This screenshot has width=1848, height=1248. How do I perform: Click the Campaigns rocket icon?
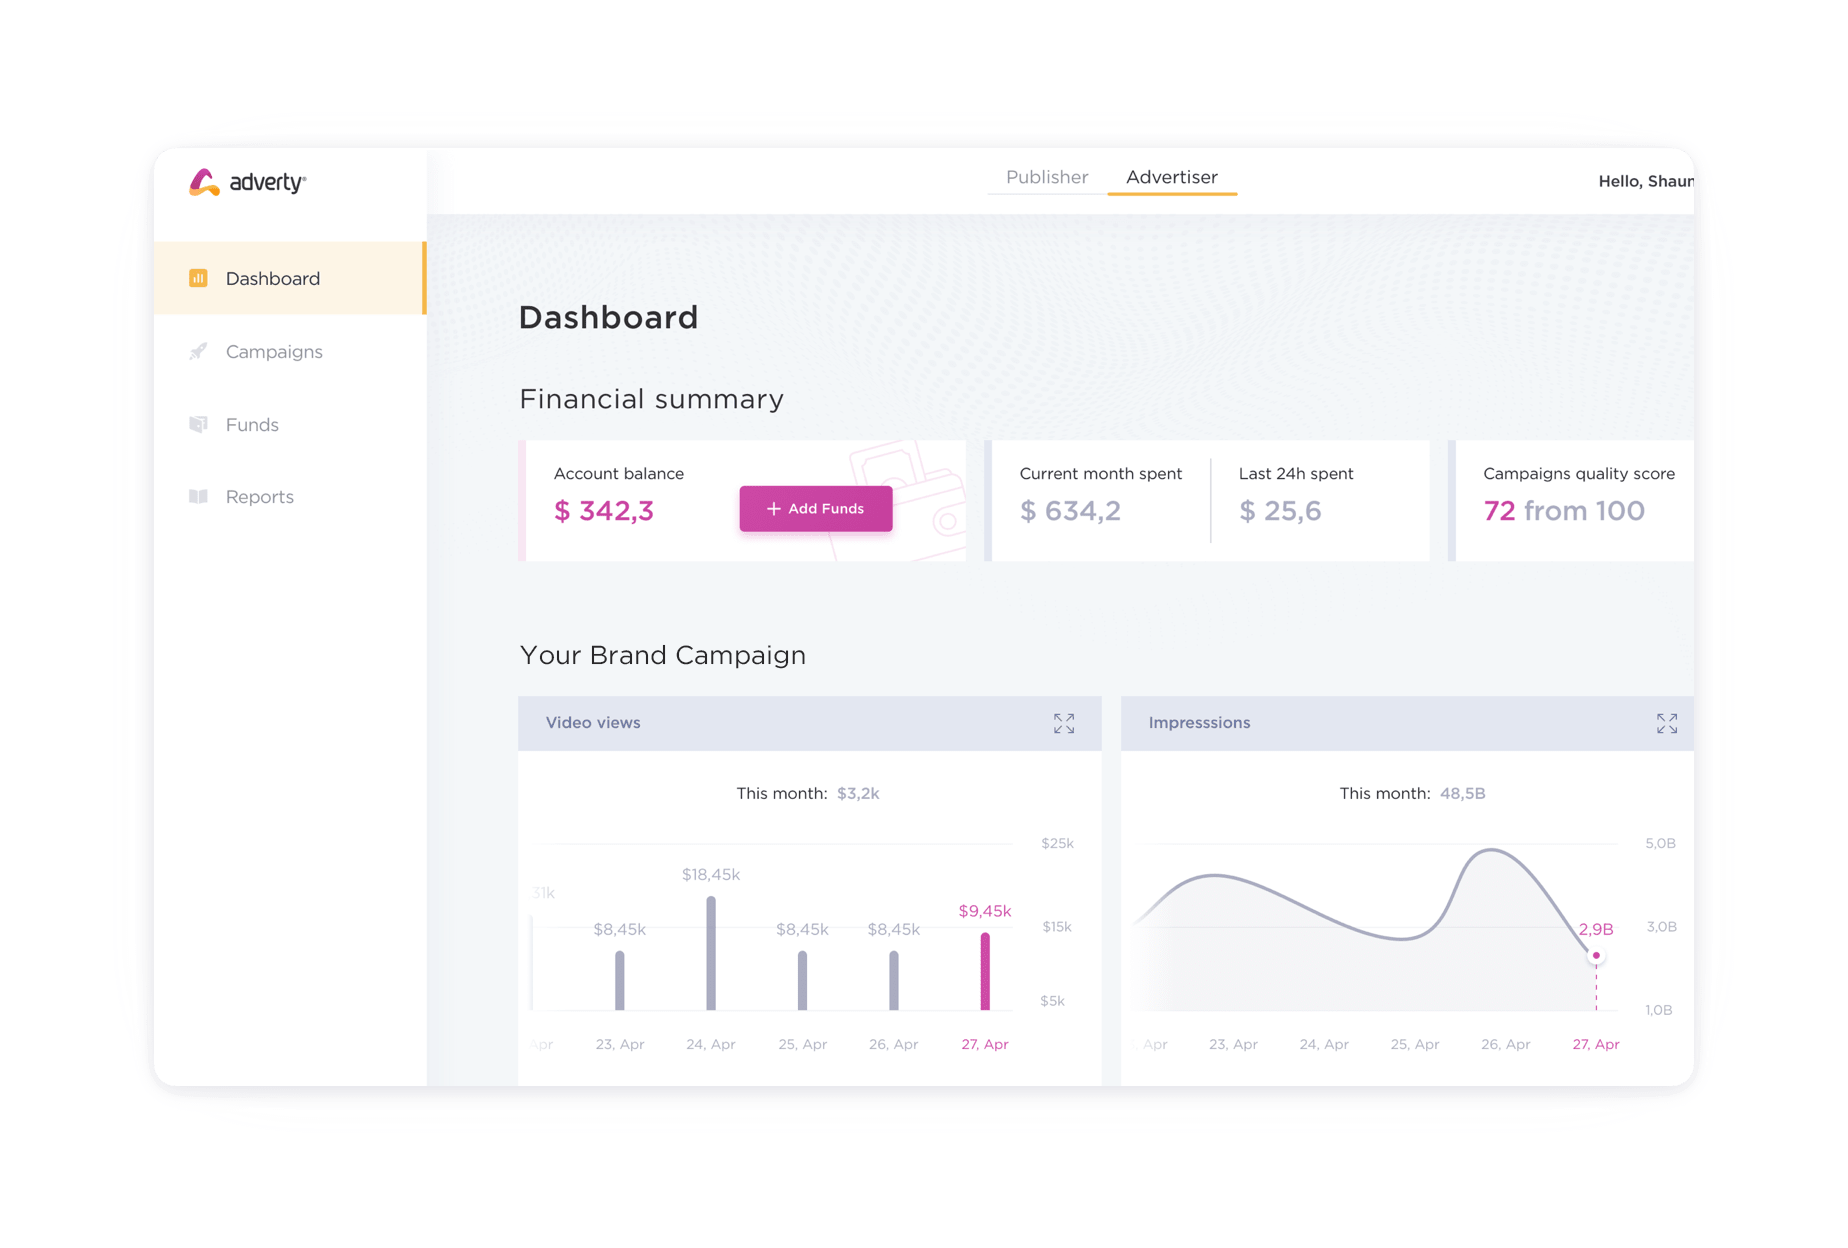click(x=200, y=351)
